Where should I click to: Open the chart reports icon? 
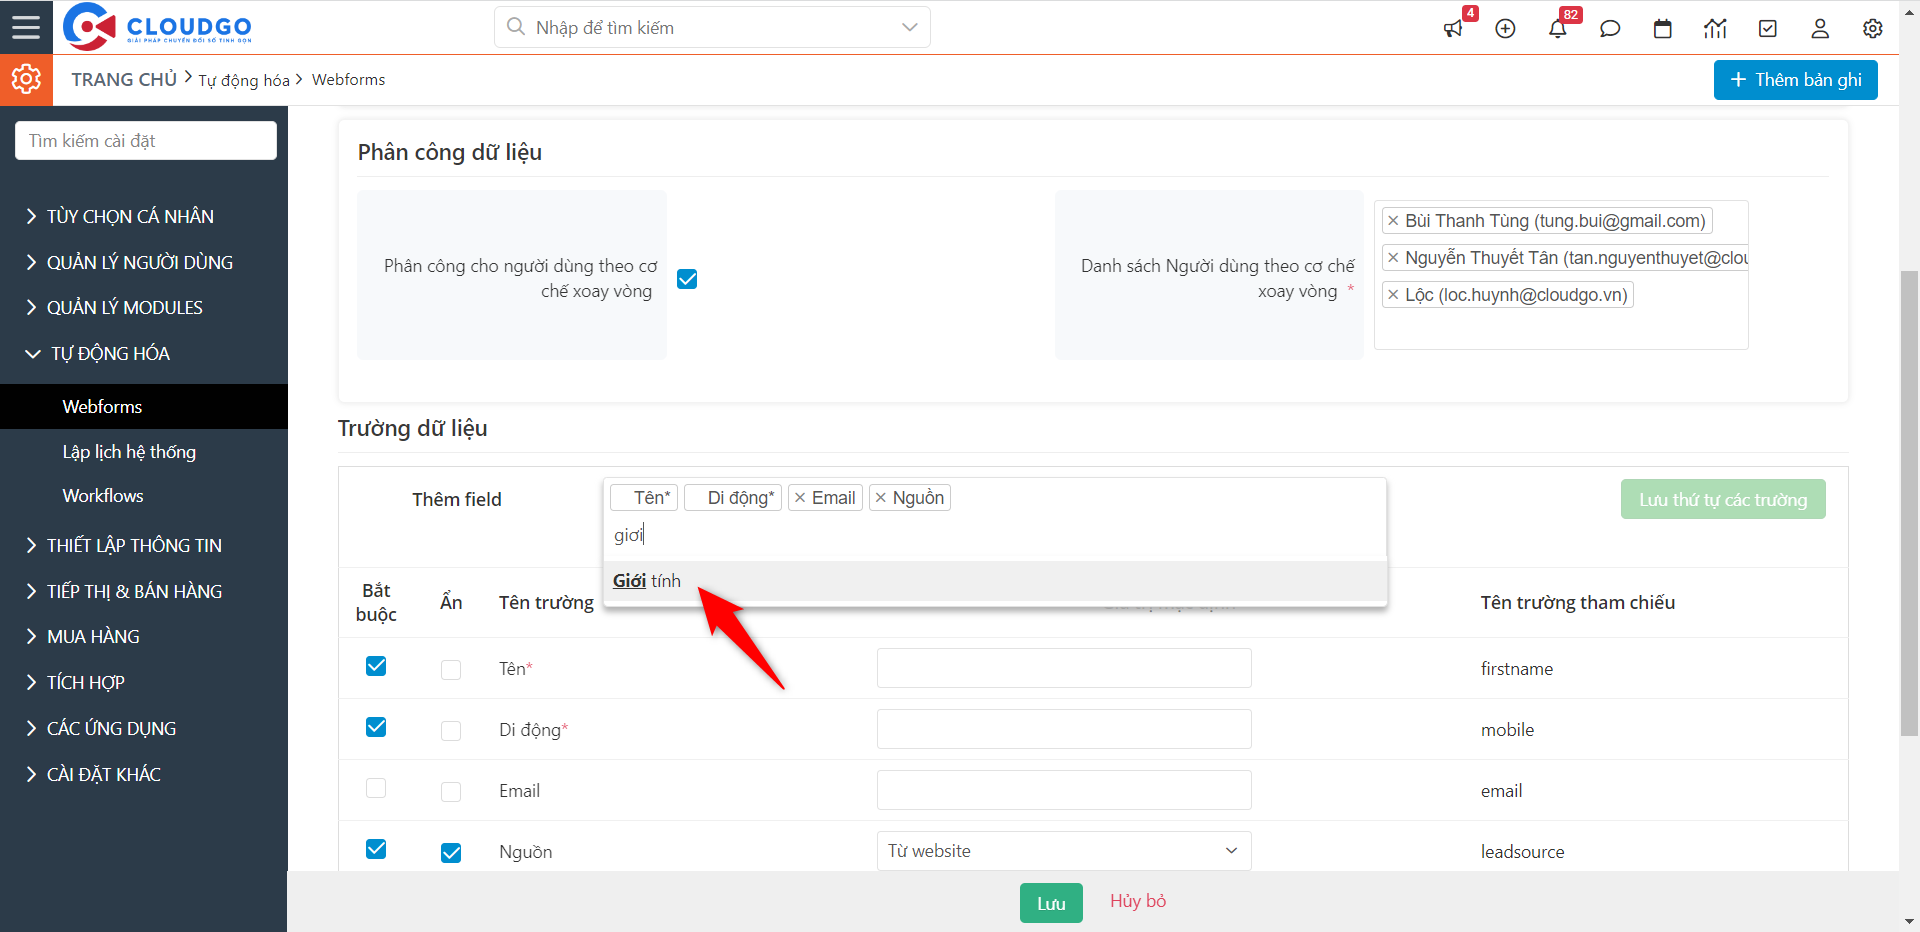(x=1715, y=29)
